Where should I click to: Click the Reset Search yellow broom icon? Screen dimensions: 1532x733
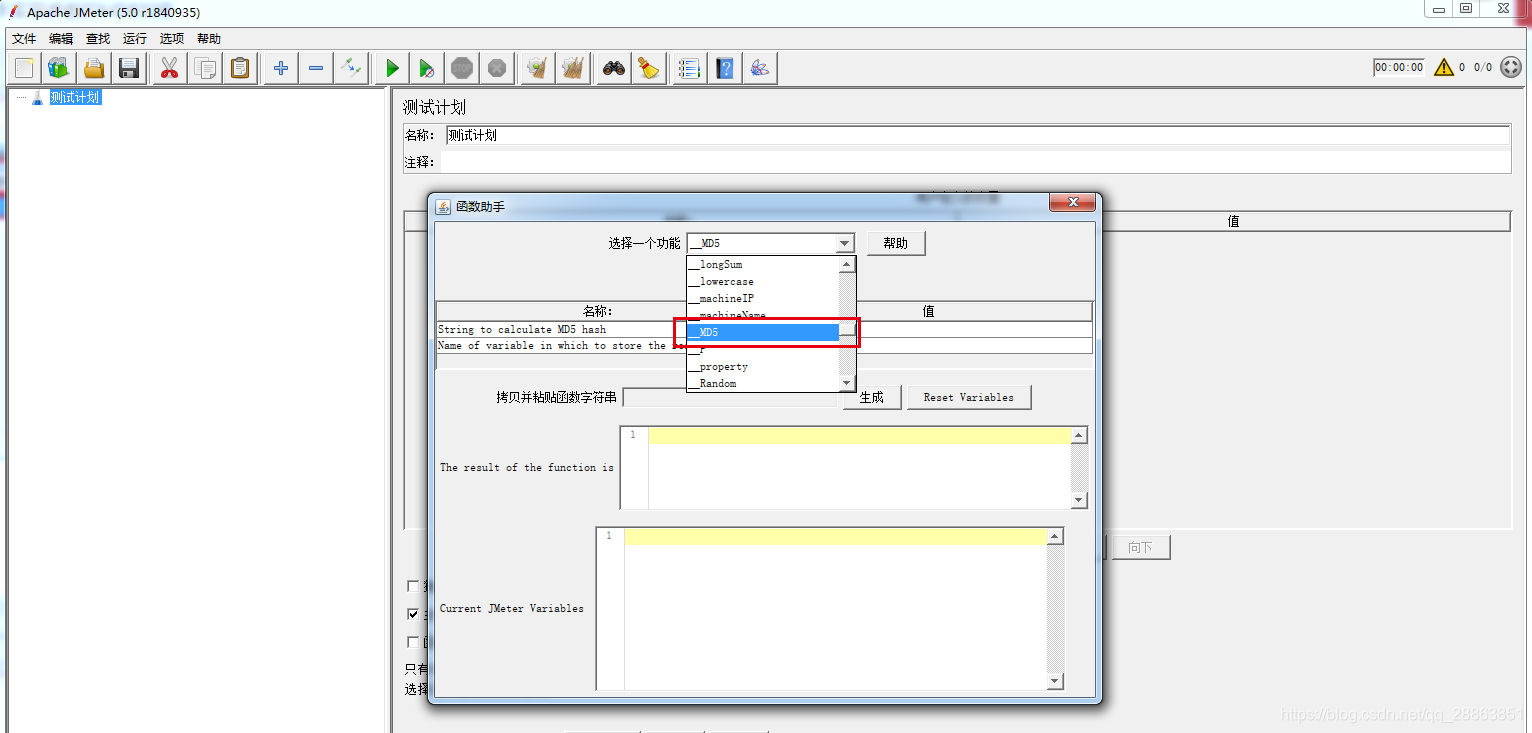(x=649, y=68)
